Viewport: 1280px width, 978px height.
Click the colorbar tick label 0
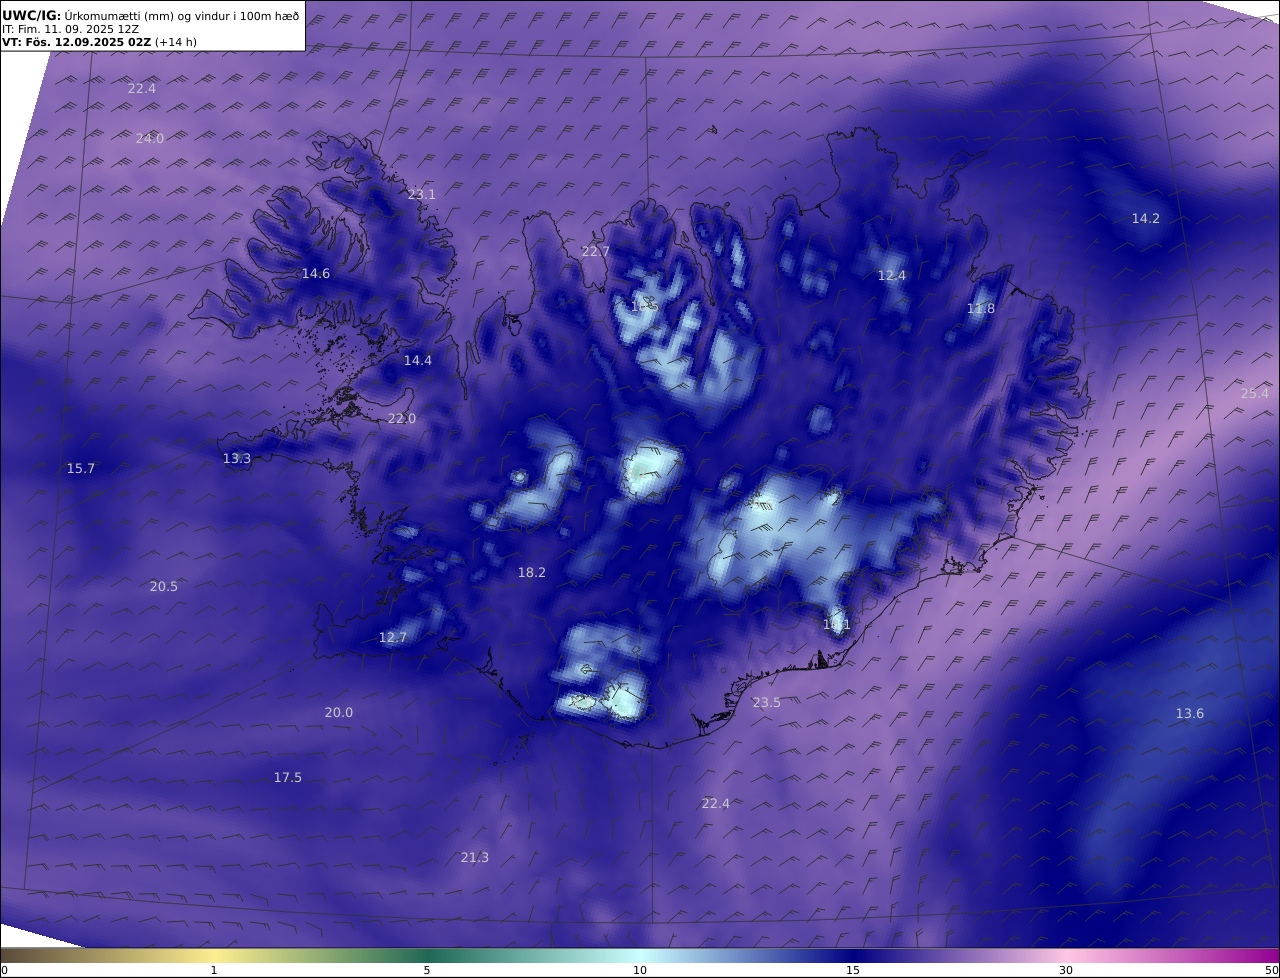tap(4, 970)
